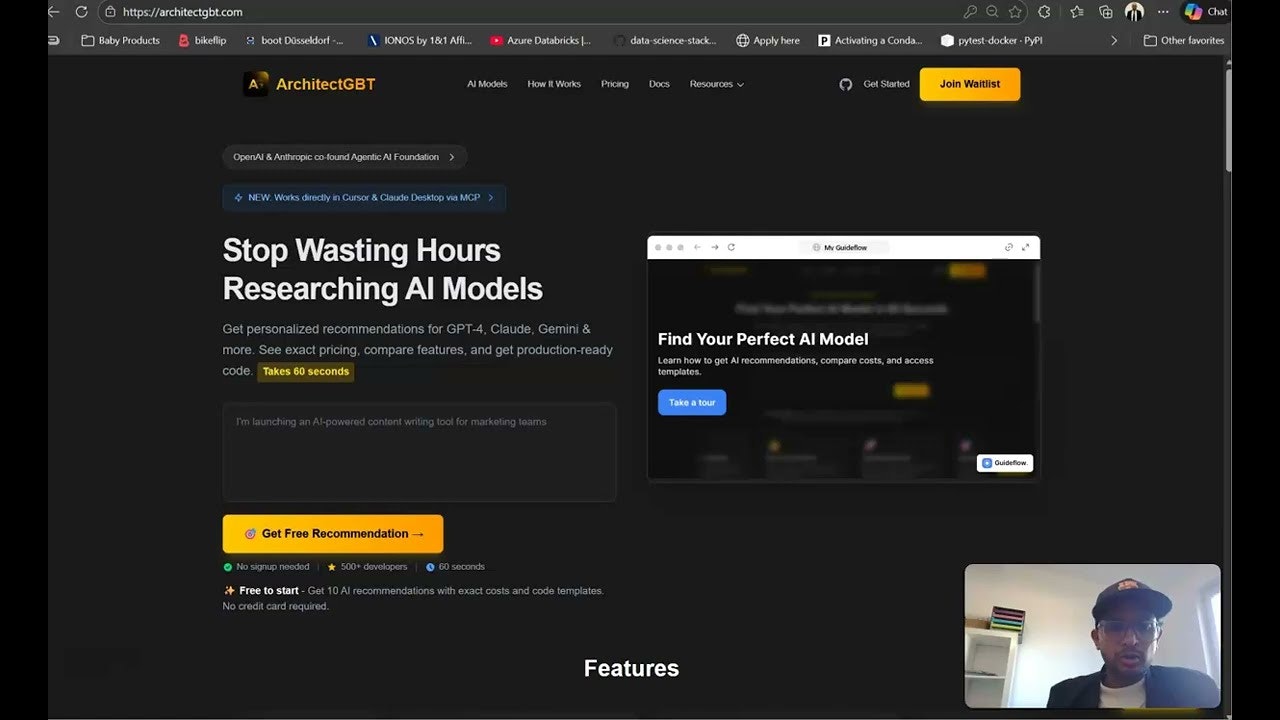Click forward arrow in Guideflow preview
This screenshot has width=1280, height=720.
click(714, 247)
